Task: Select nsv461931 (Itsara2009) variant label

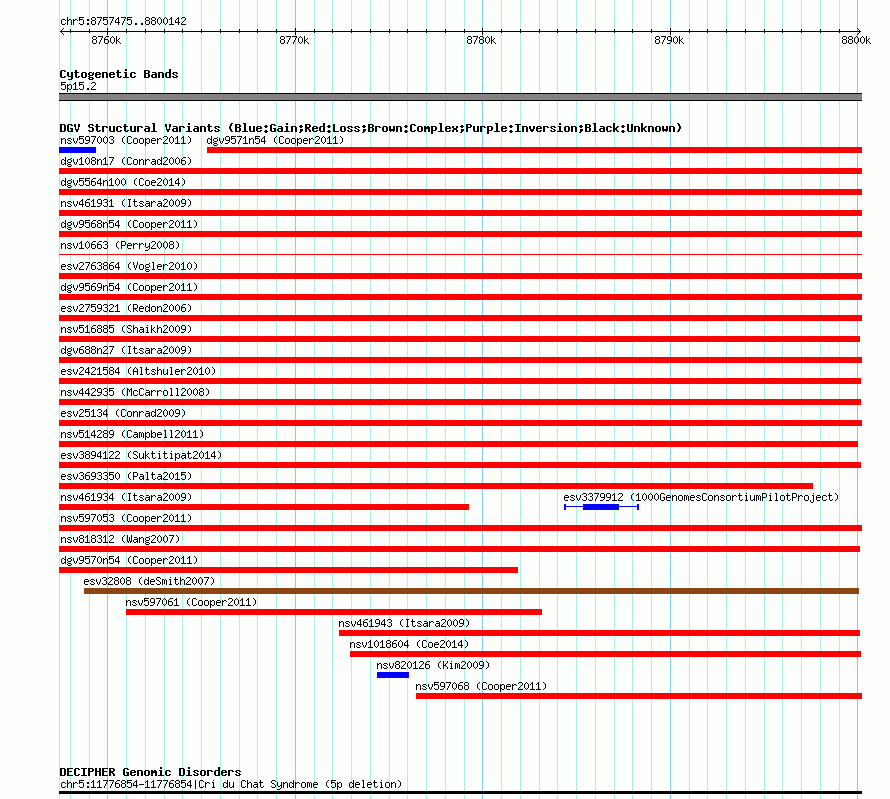Action: tap(126, 203)
